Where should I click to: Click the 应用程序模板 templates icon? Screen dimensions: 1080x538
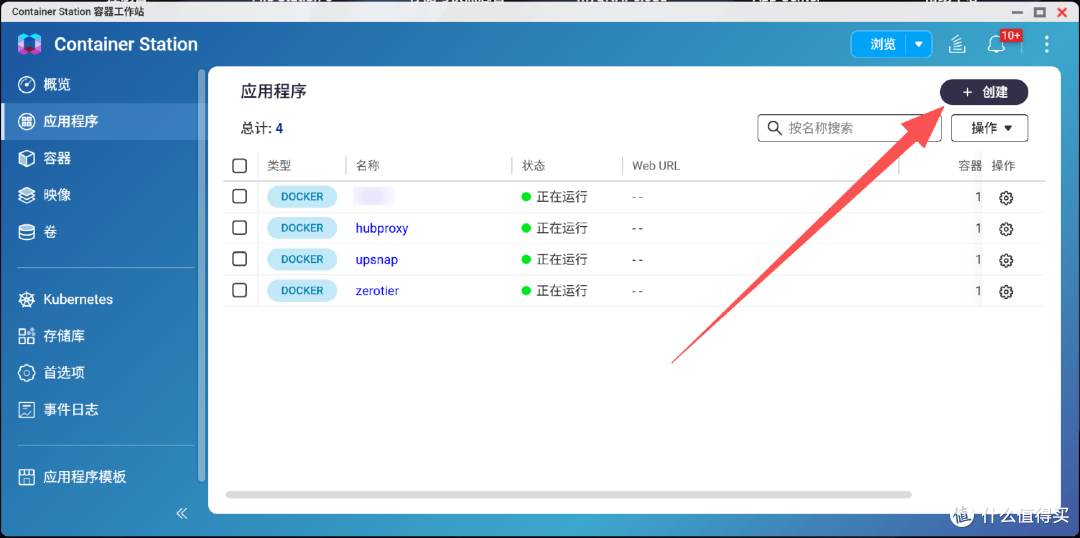26,477
